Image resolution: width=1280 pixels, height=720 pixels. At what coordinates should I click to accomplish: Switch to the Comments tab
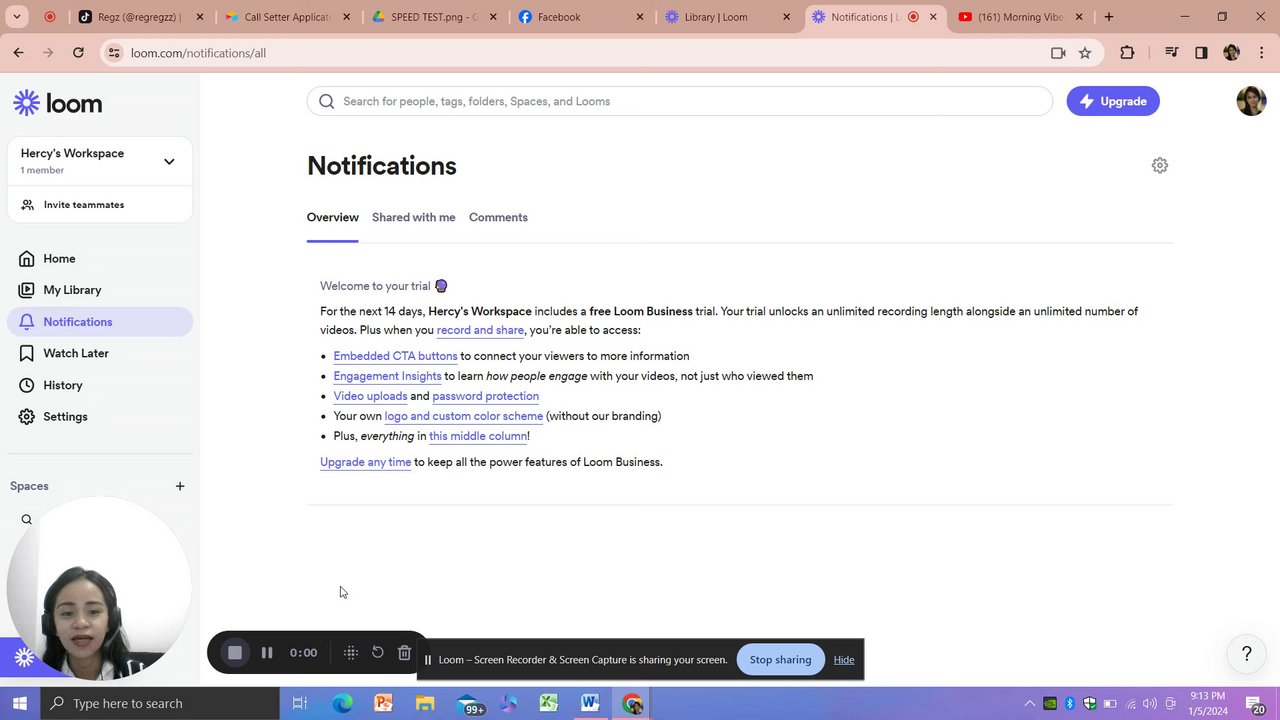(x=498, y=217)
